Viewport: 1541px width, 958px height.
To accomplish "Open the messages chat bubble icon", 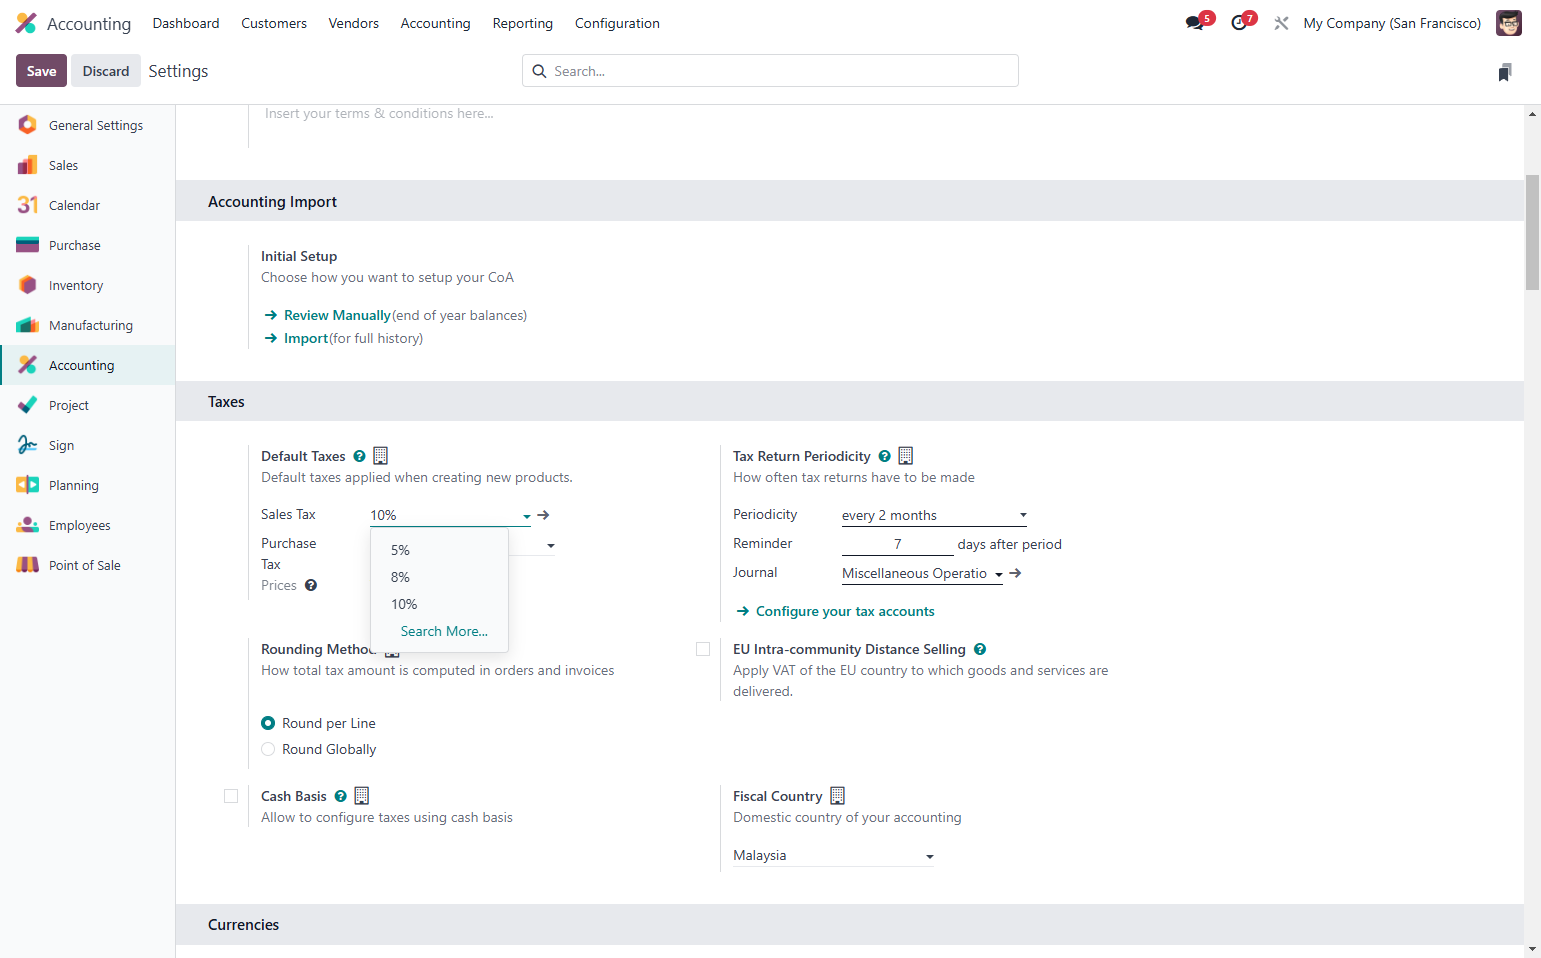I will click(x=1195, y=23).
